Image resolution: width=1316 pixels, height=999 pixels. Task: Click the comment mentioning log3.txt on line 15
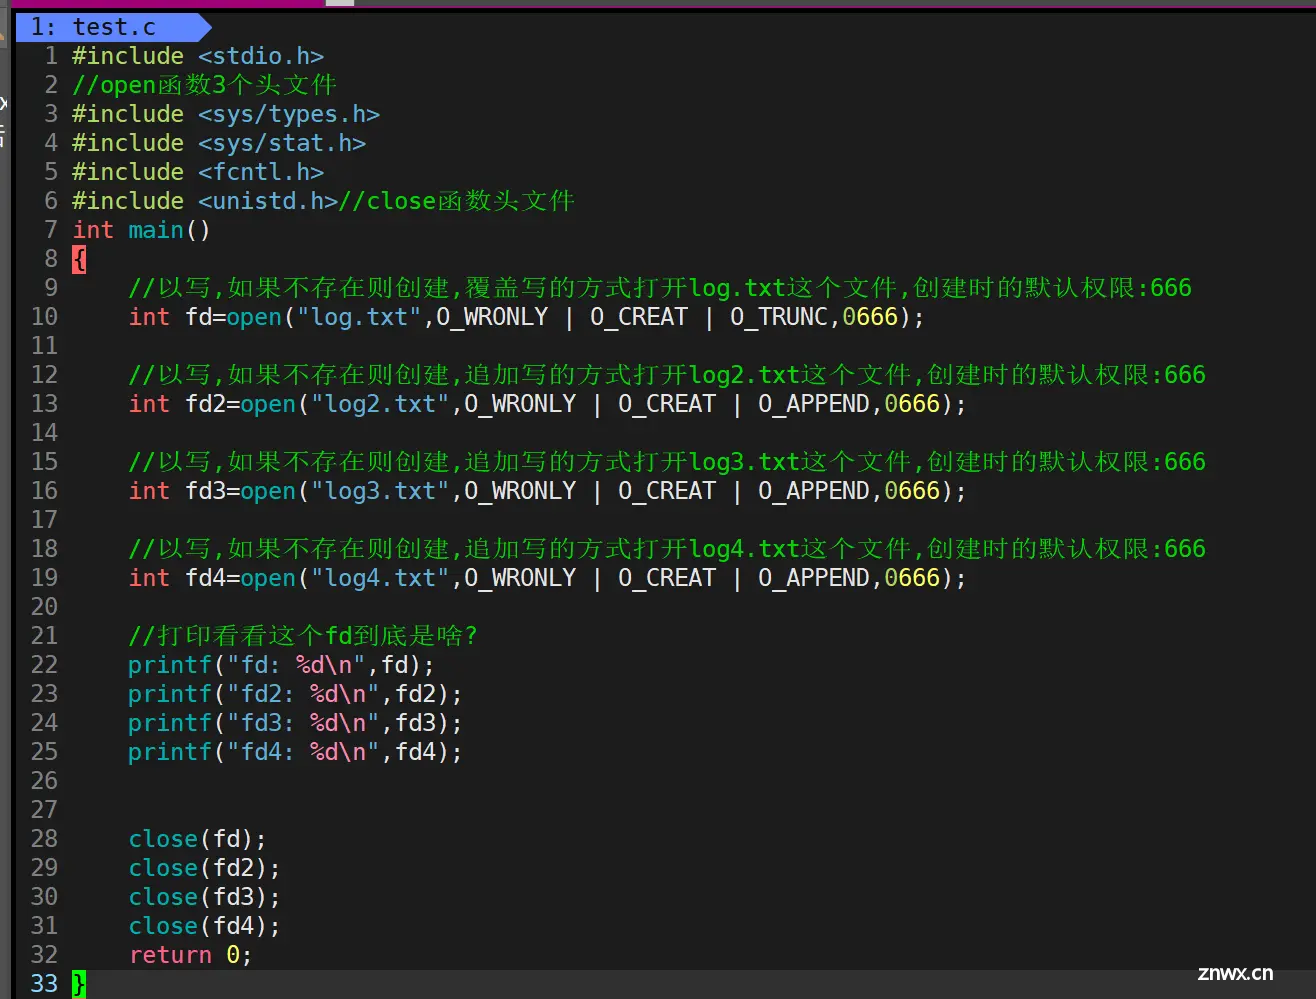667,462
